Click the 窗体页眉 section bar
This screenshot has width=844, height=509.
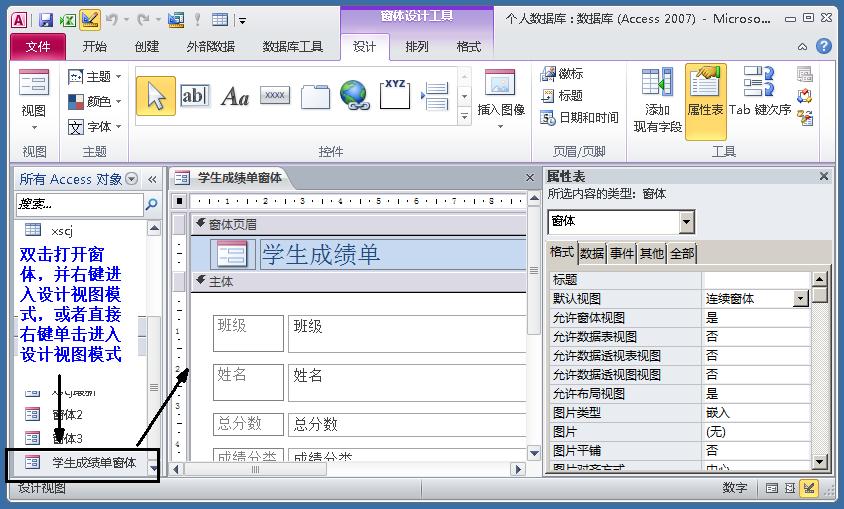(x=358, y=224)
